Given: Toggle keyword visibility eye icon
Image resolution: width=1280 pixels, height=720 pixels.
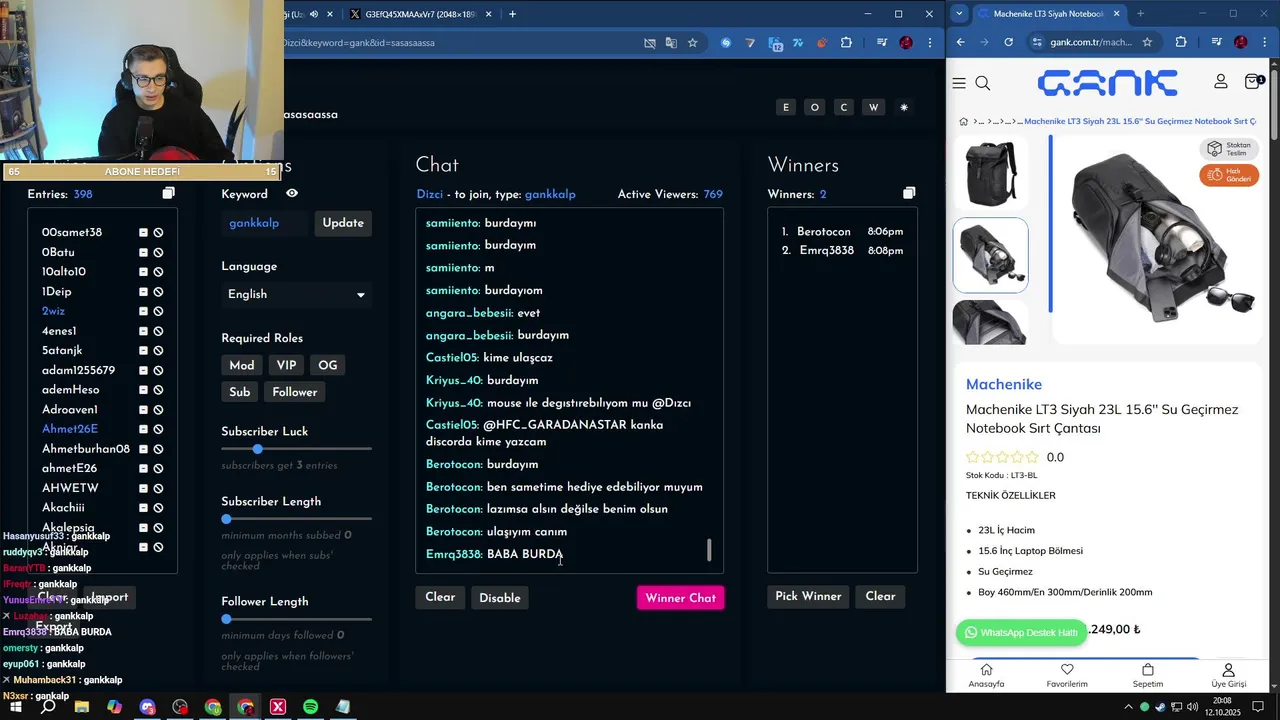Looking at the screenshot, I should point(292,193).
